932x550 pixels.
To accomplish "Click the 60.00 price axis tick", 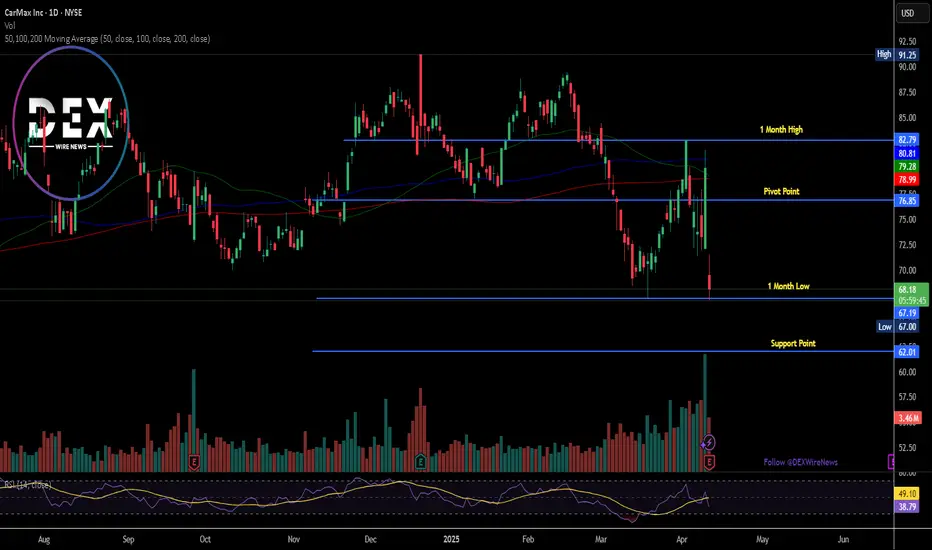I will 907,372.
